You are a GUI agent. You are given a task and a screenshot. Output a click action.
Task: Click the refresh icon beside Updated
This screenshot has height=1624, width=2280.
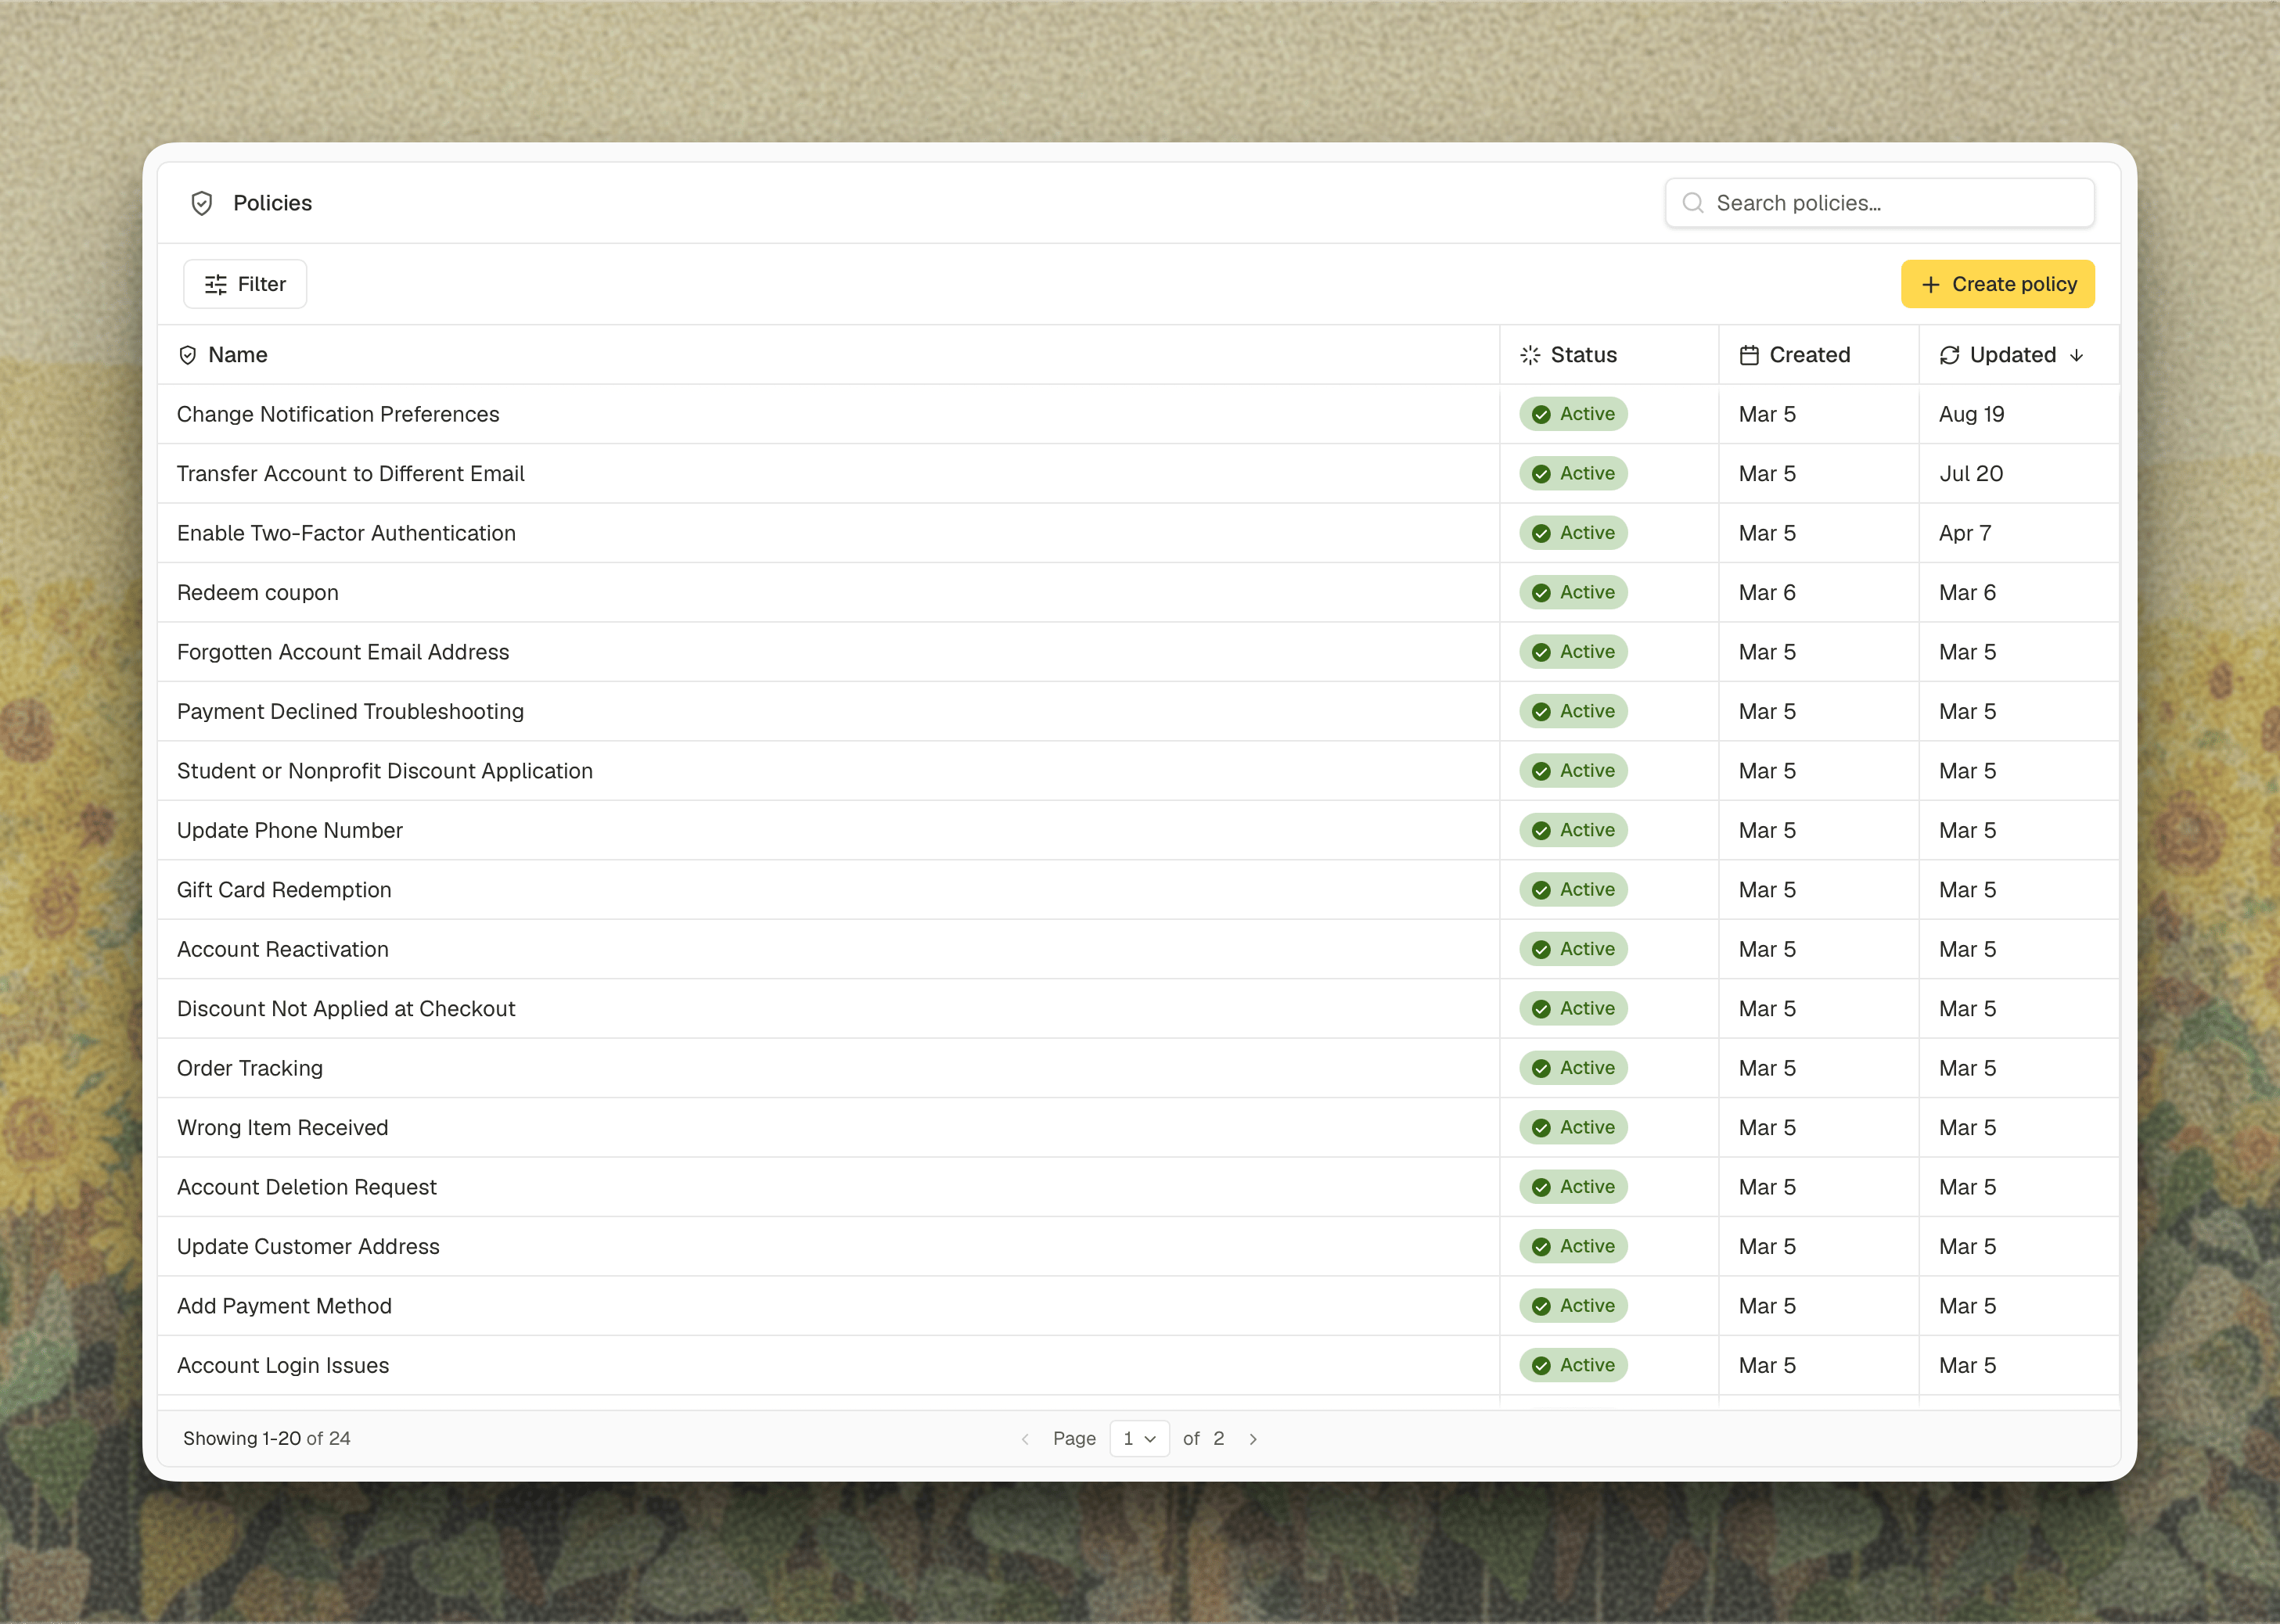coord(1949,355)
